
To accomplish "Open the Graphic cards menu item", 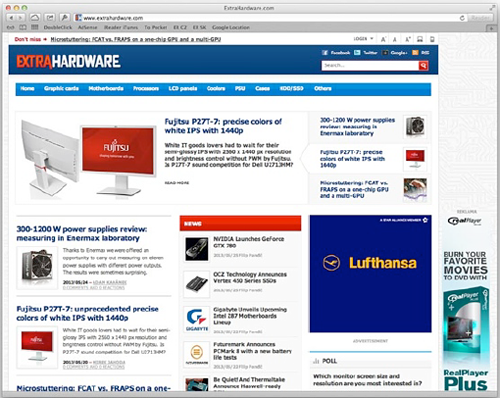I will pyautogui.click(x=61, y=88).
